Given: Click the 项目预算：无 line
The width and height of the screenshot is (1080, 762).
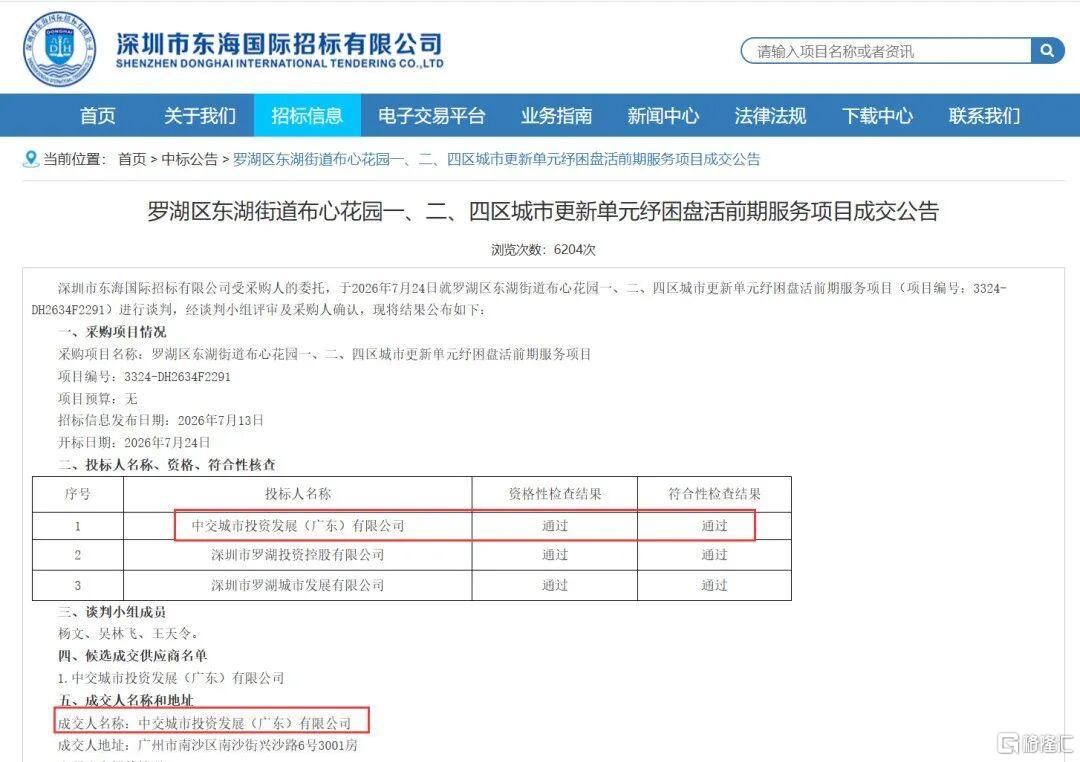Looking at the screenshot, I should click(98, 398).
